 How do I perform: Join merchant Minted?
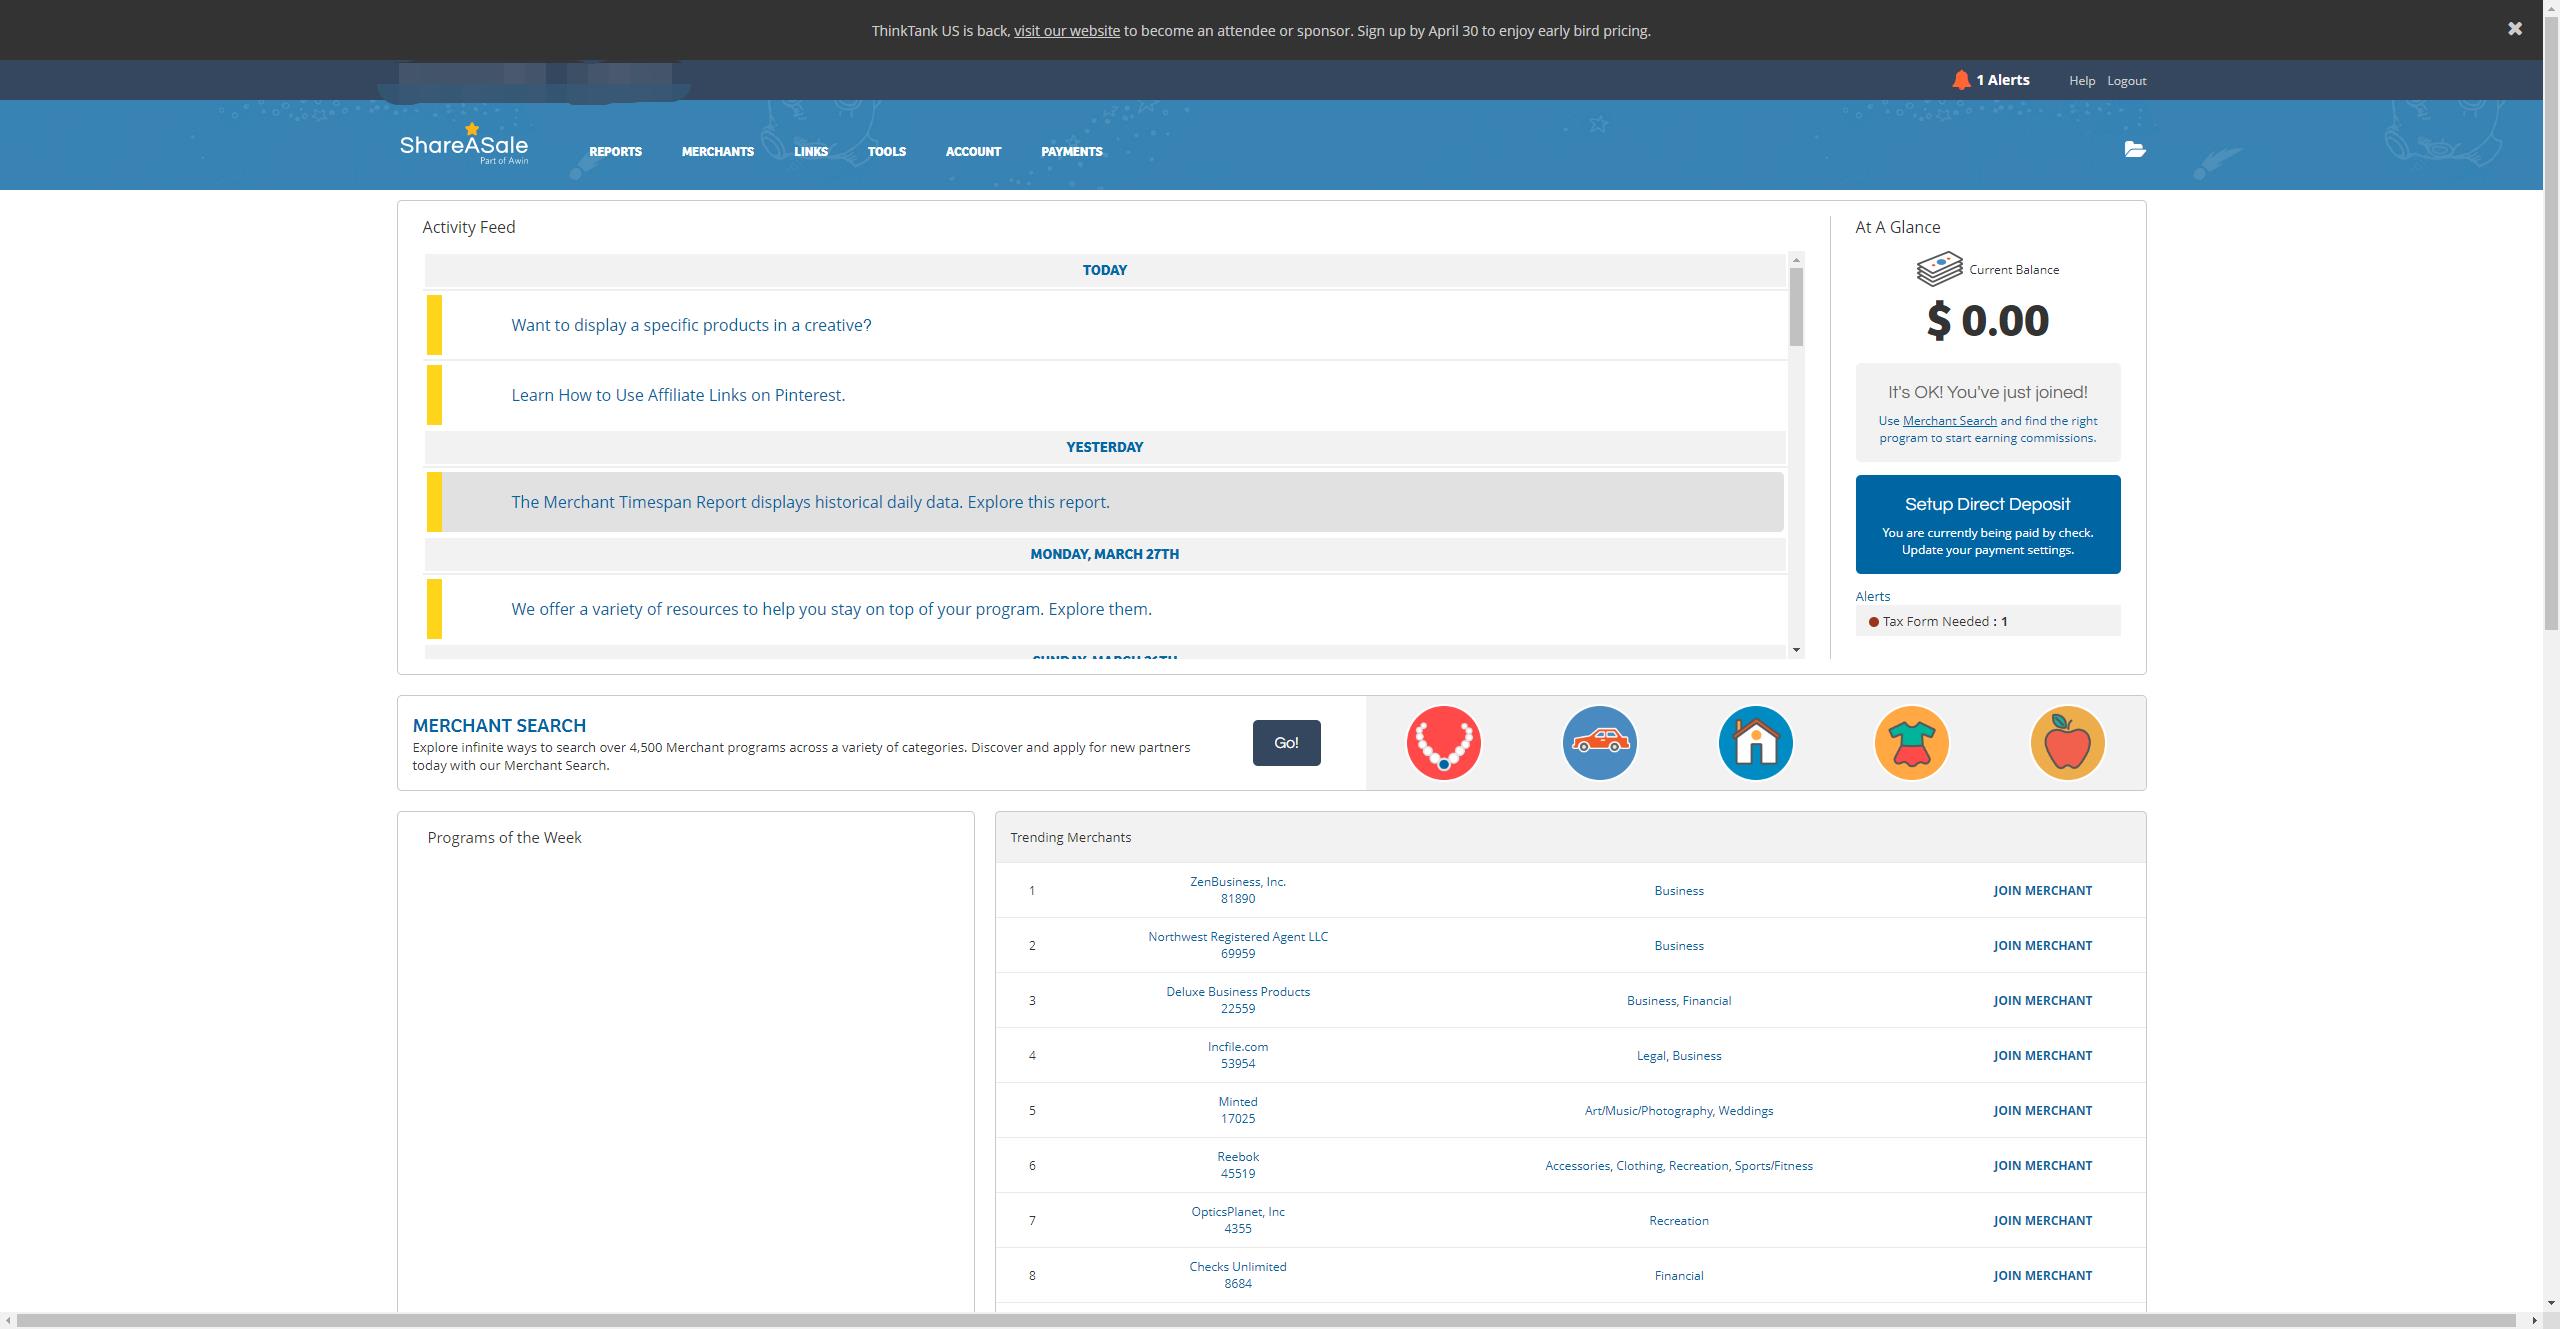pos(2043,1110)
